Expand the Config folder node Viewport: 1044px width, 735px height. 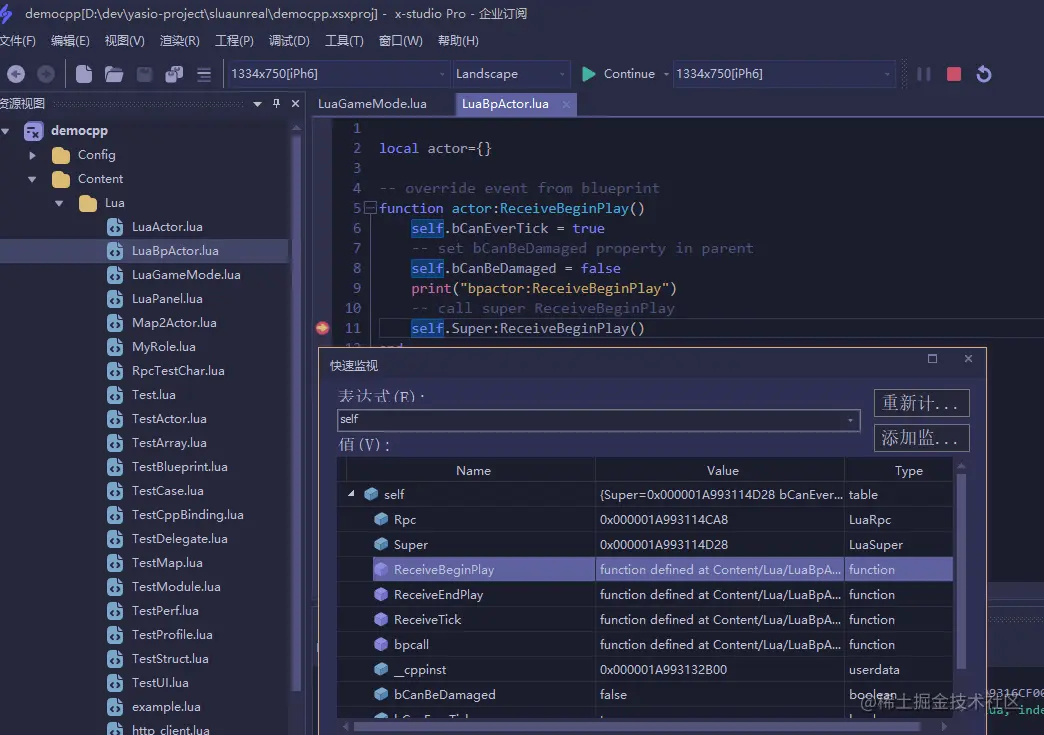tap(33, 155)
